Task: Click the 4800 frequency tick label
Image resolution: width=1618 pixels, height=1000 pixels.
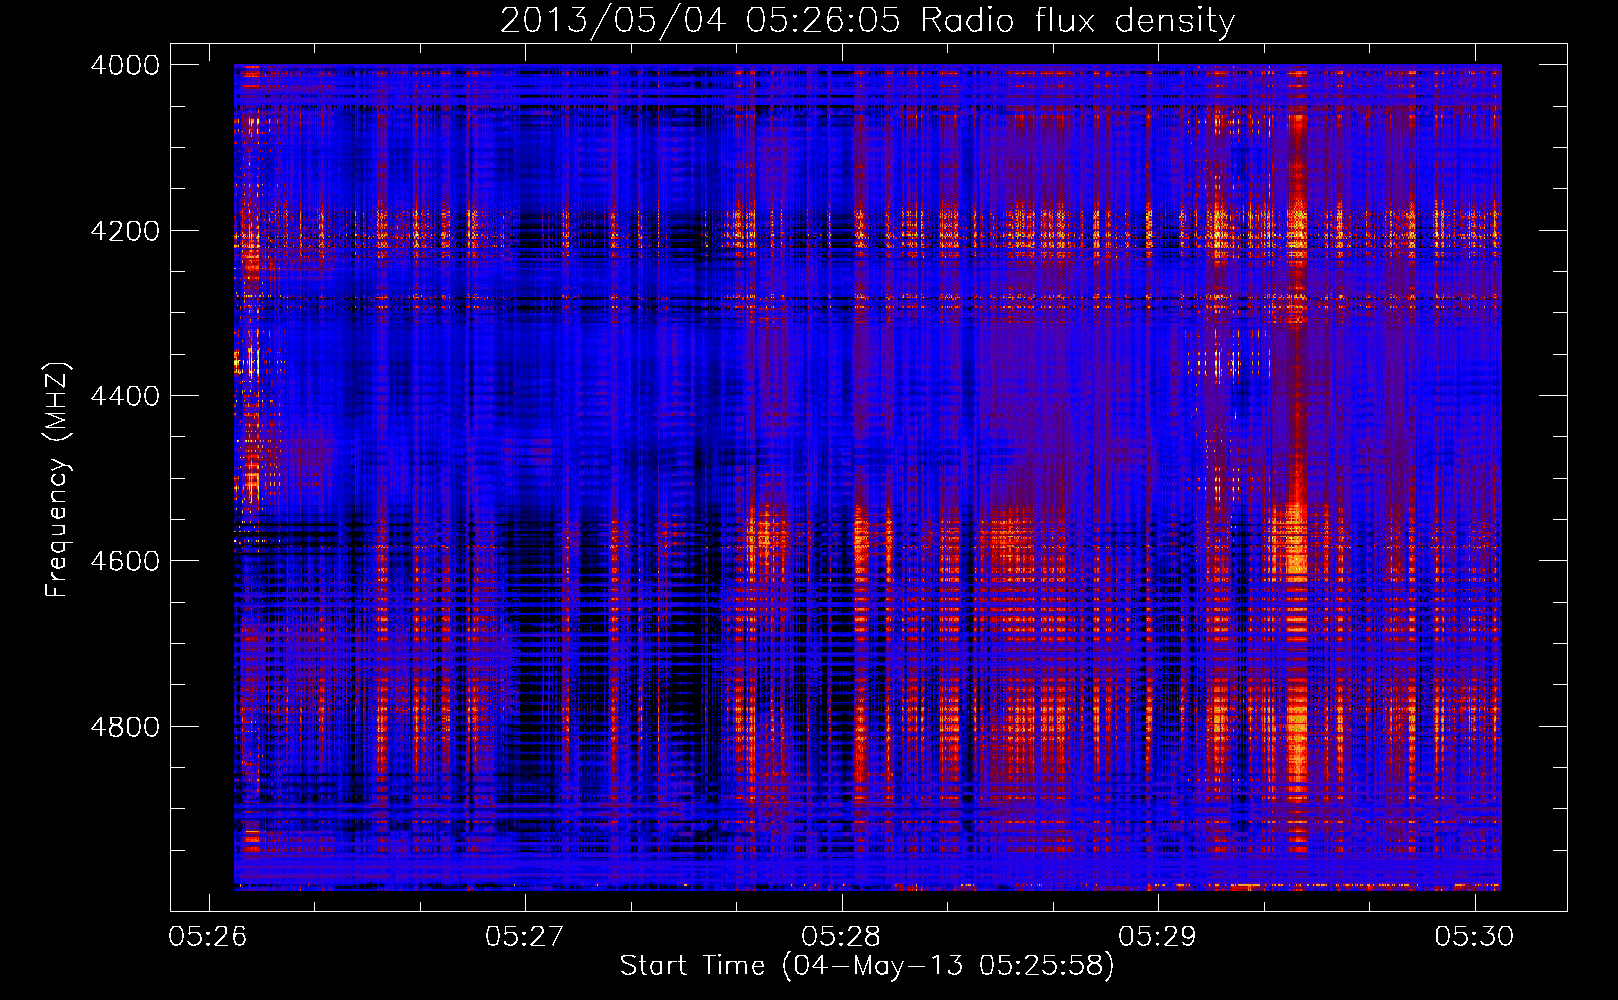Action: click(125, 727)
